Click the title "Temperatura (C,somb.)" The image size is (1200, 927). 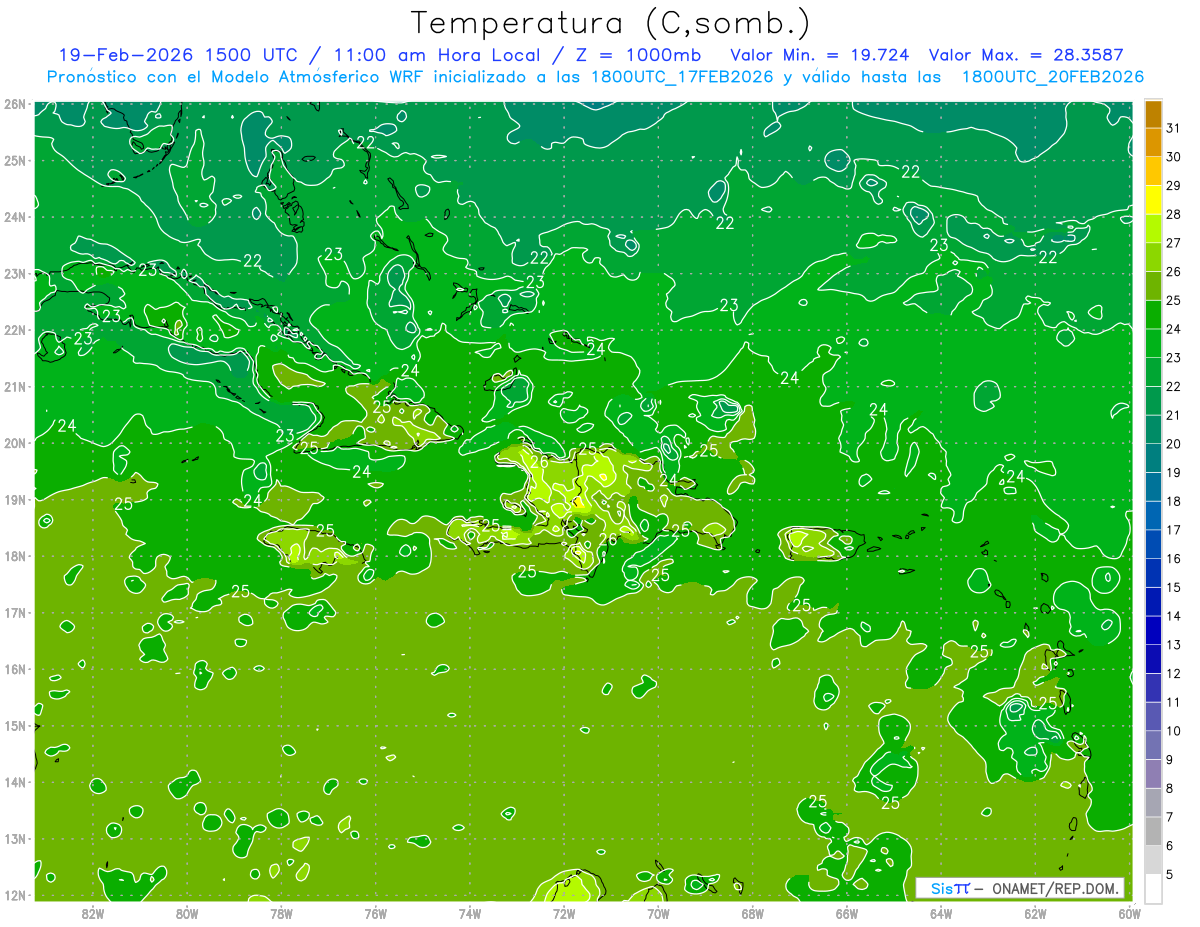611,23
